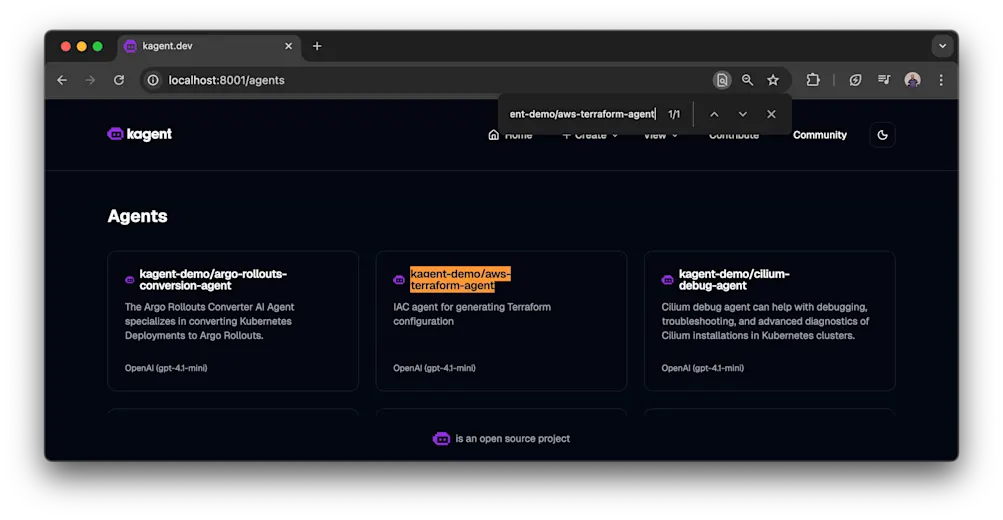Click the Agents page heading
Image resolution: width=1003 pixels, height=520 pixels.
[138, 216]
